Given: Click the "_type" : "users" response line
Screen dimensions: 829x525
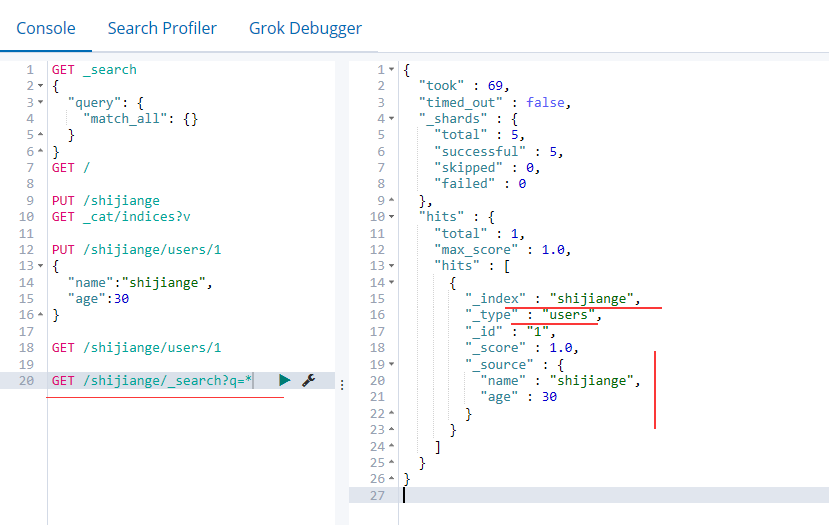Looking at the screenshot, I should [x=533, y=315].
